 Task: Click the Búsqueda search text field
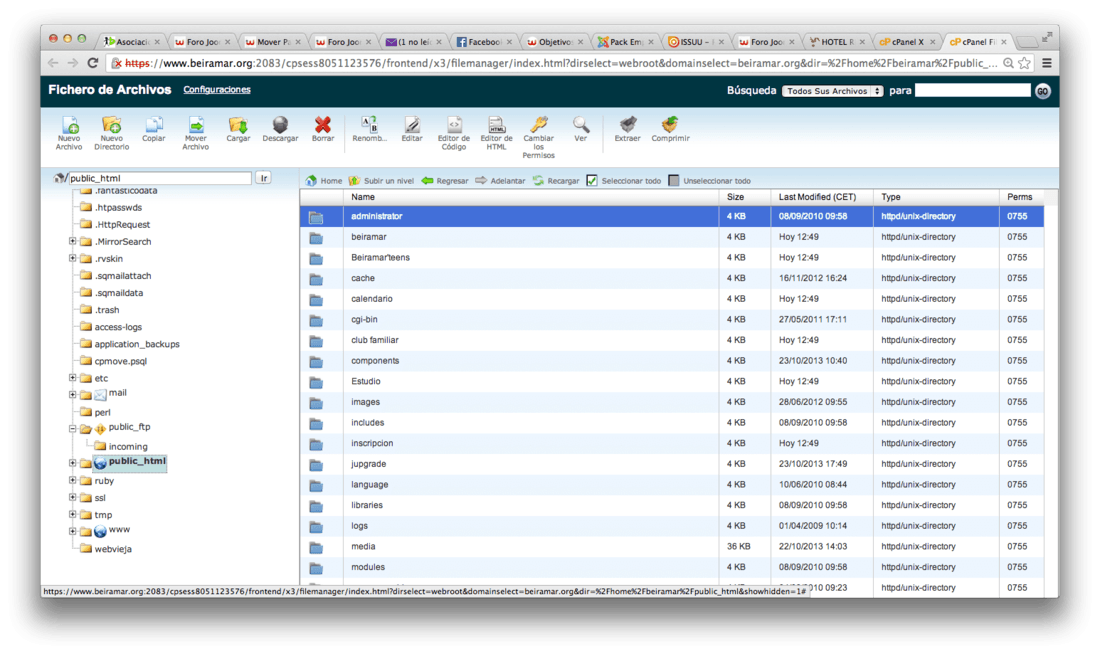click(972, 91)
